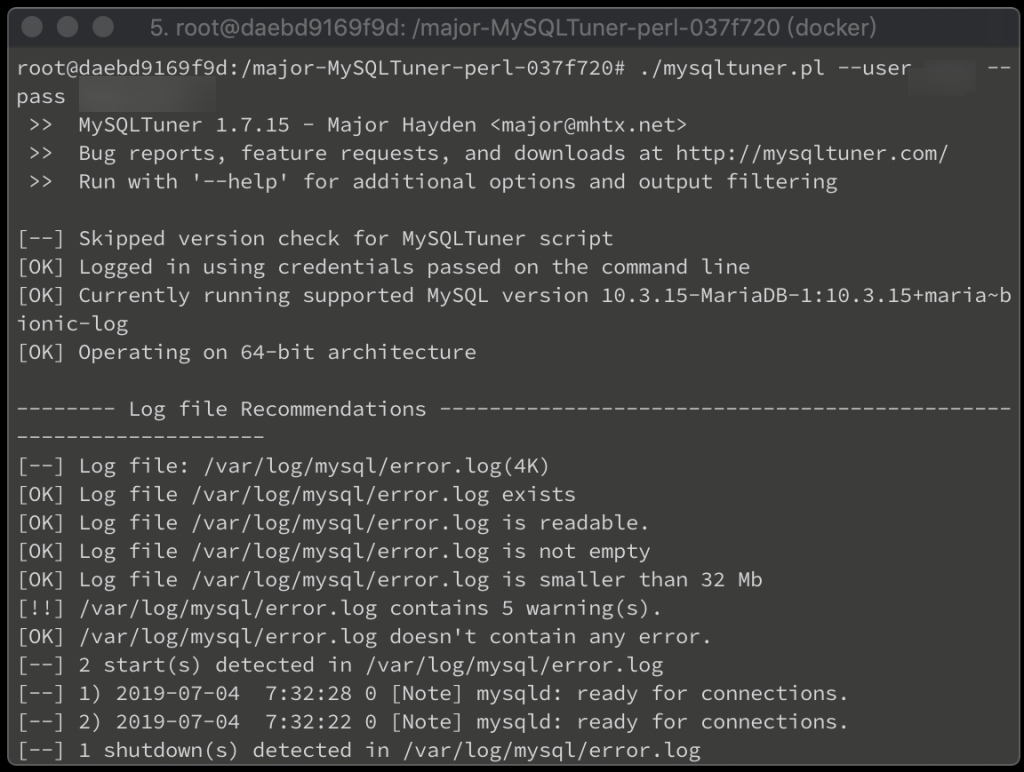Click the ./mysqltuner.pl command text
Viewport: 1024px width, 772px height.
click(731, 68)
